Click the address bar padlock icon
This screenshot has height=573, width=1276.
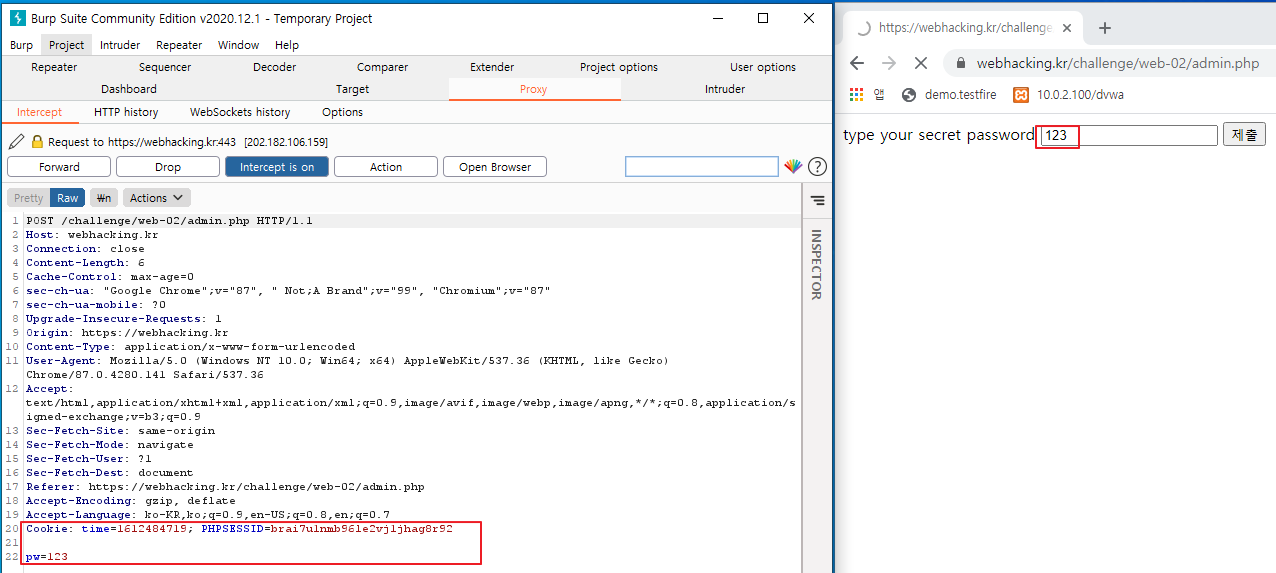point(962,63)
